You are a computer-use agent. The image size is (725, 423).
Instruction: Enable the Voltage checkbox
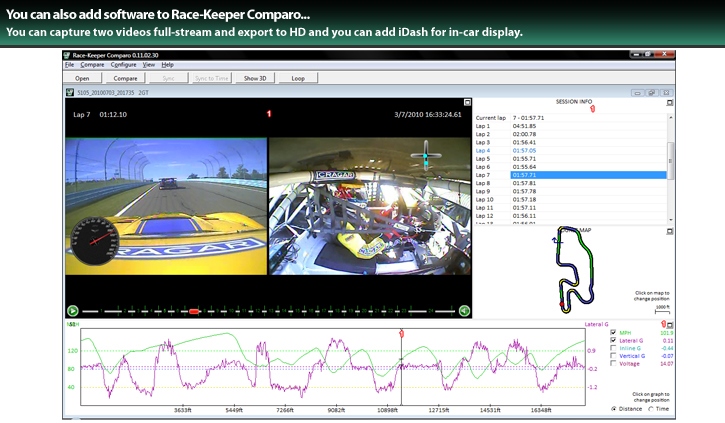click(x=613, y=364)
